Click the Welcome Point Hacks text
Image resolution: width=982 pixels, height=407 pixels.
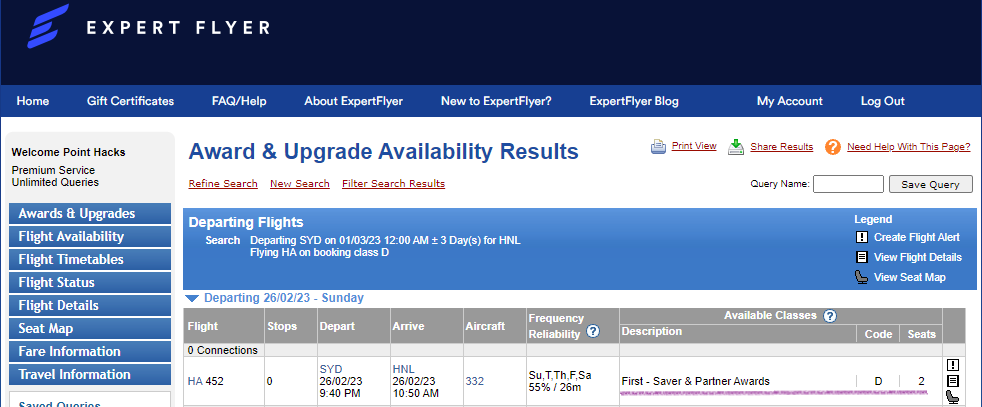(x=68, y=152)
